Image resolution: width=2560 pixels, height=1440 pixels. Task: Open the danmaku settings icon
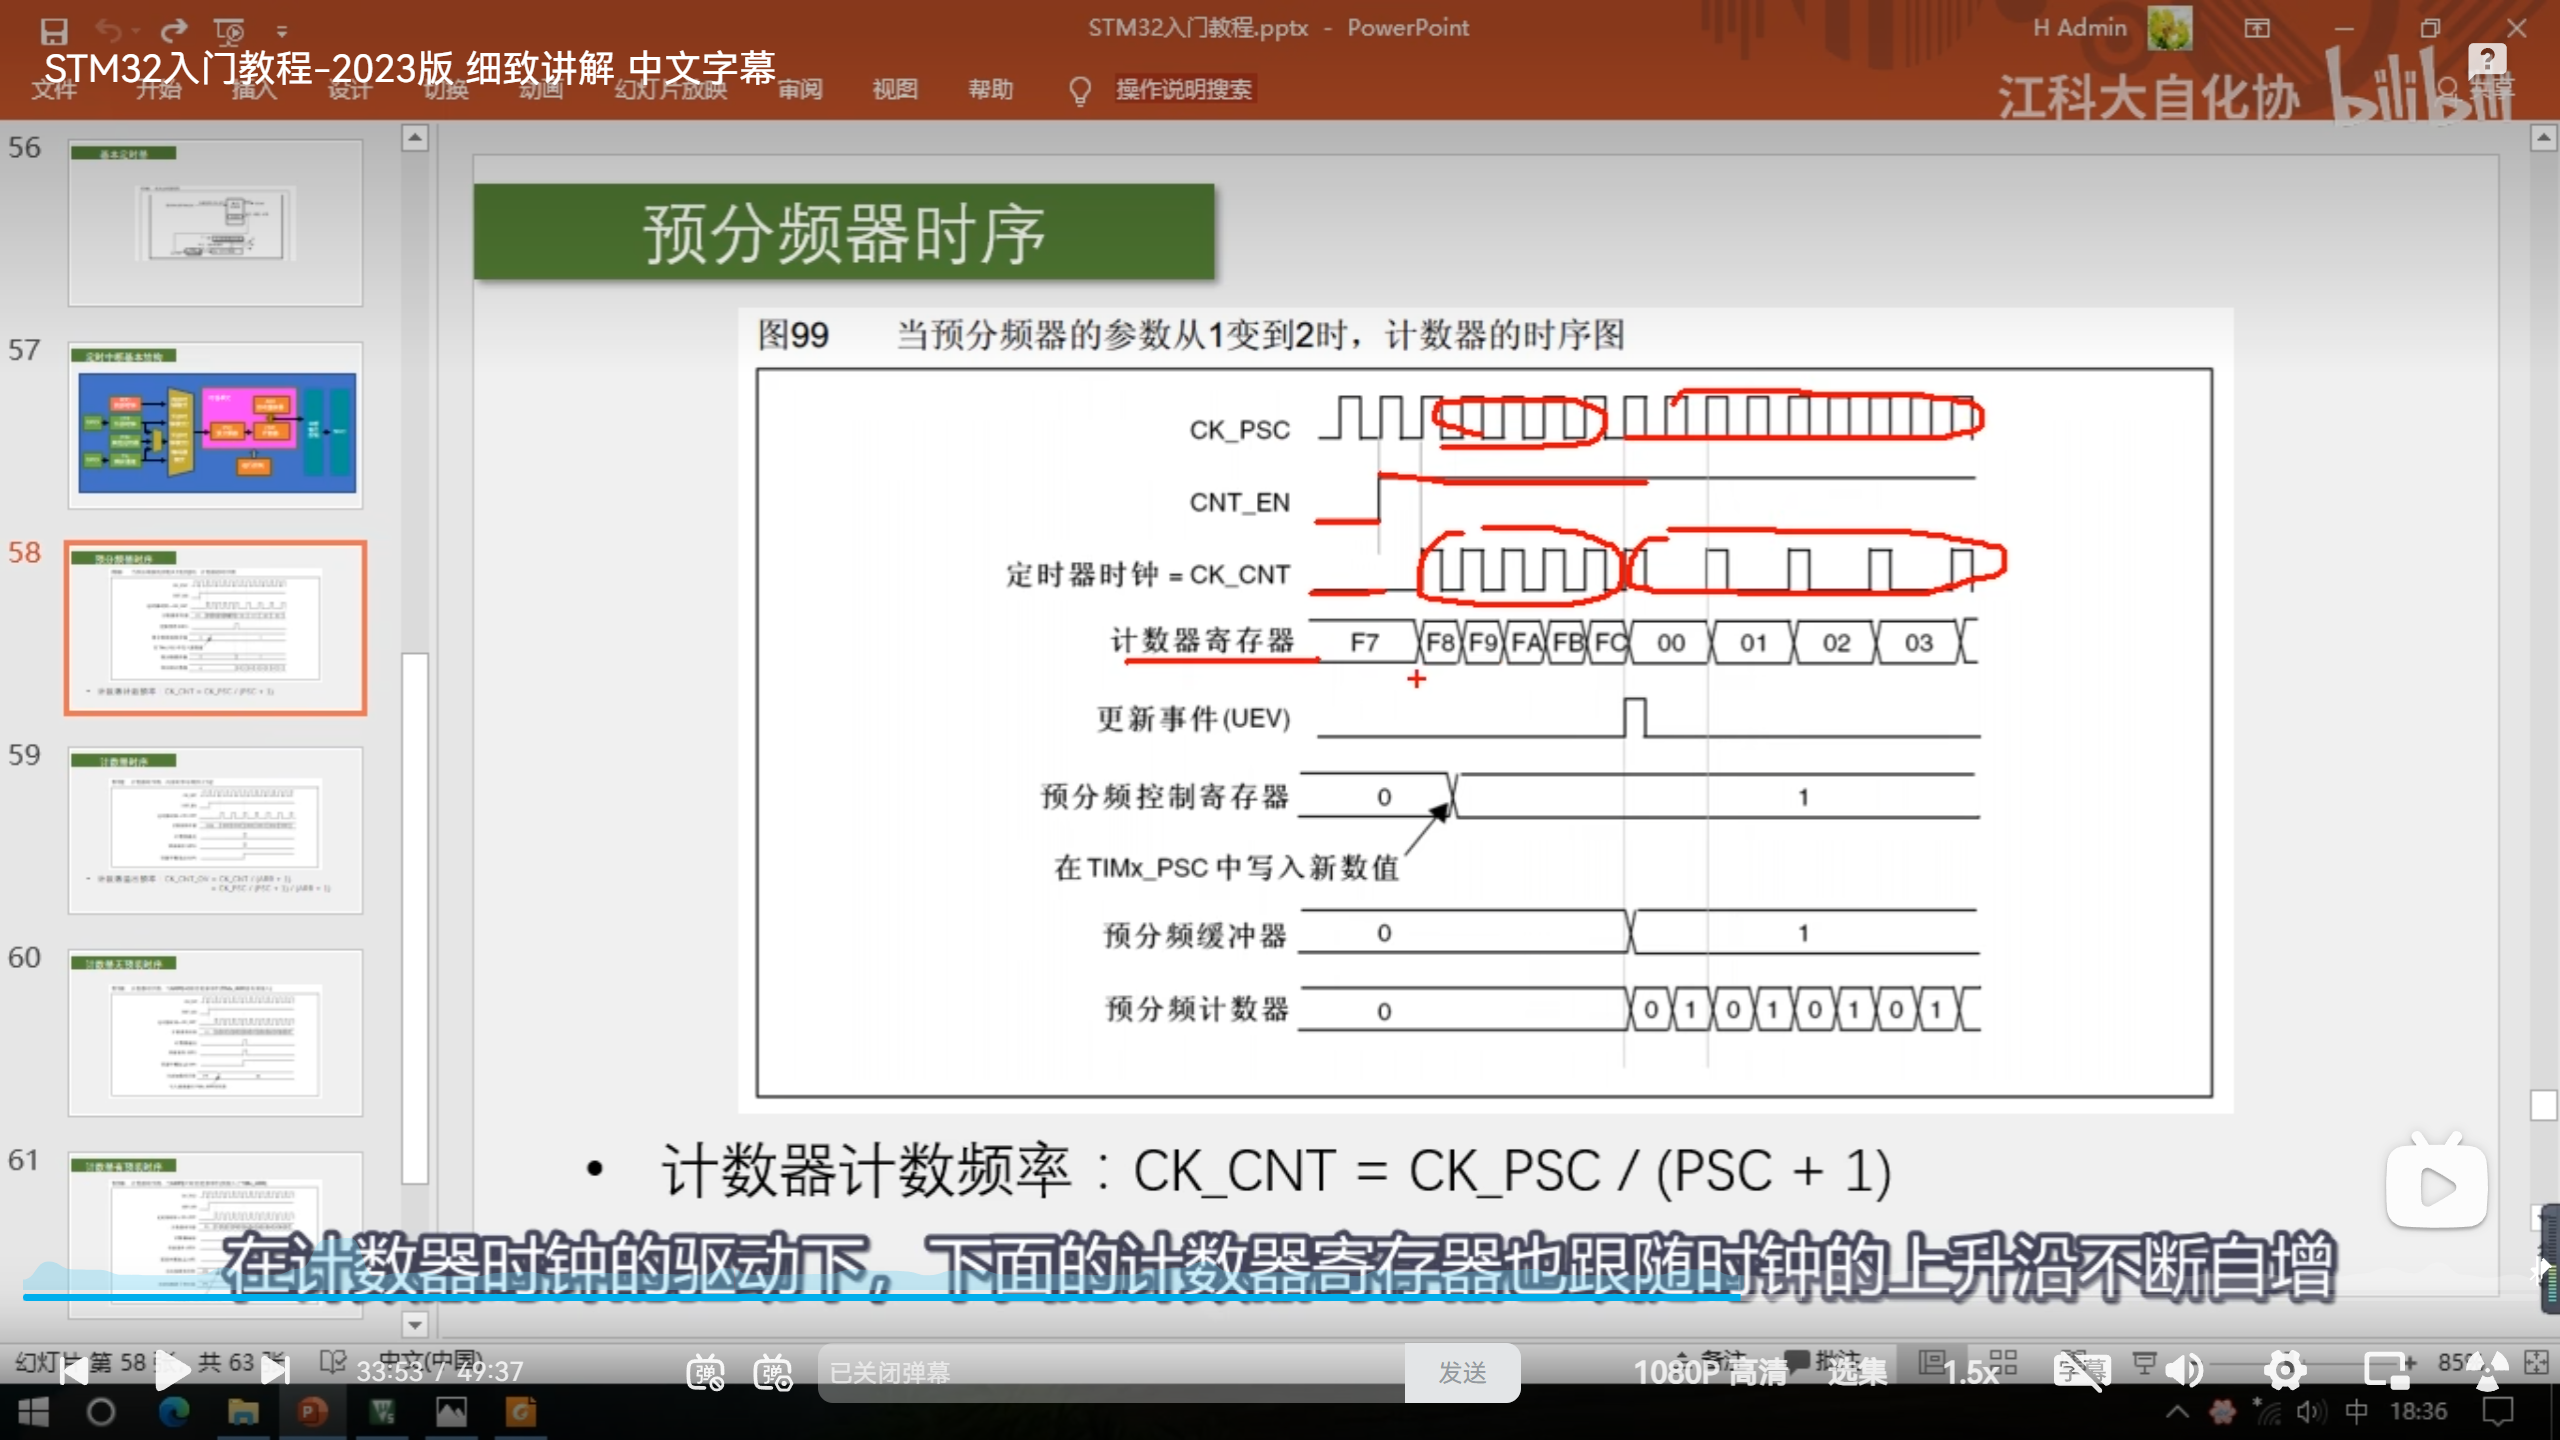click(773, 1373)
